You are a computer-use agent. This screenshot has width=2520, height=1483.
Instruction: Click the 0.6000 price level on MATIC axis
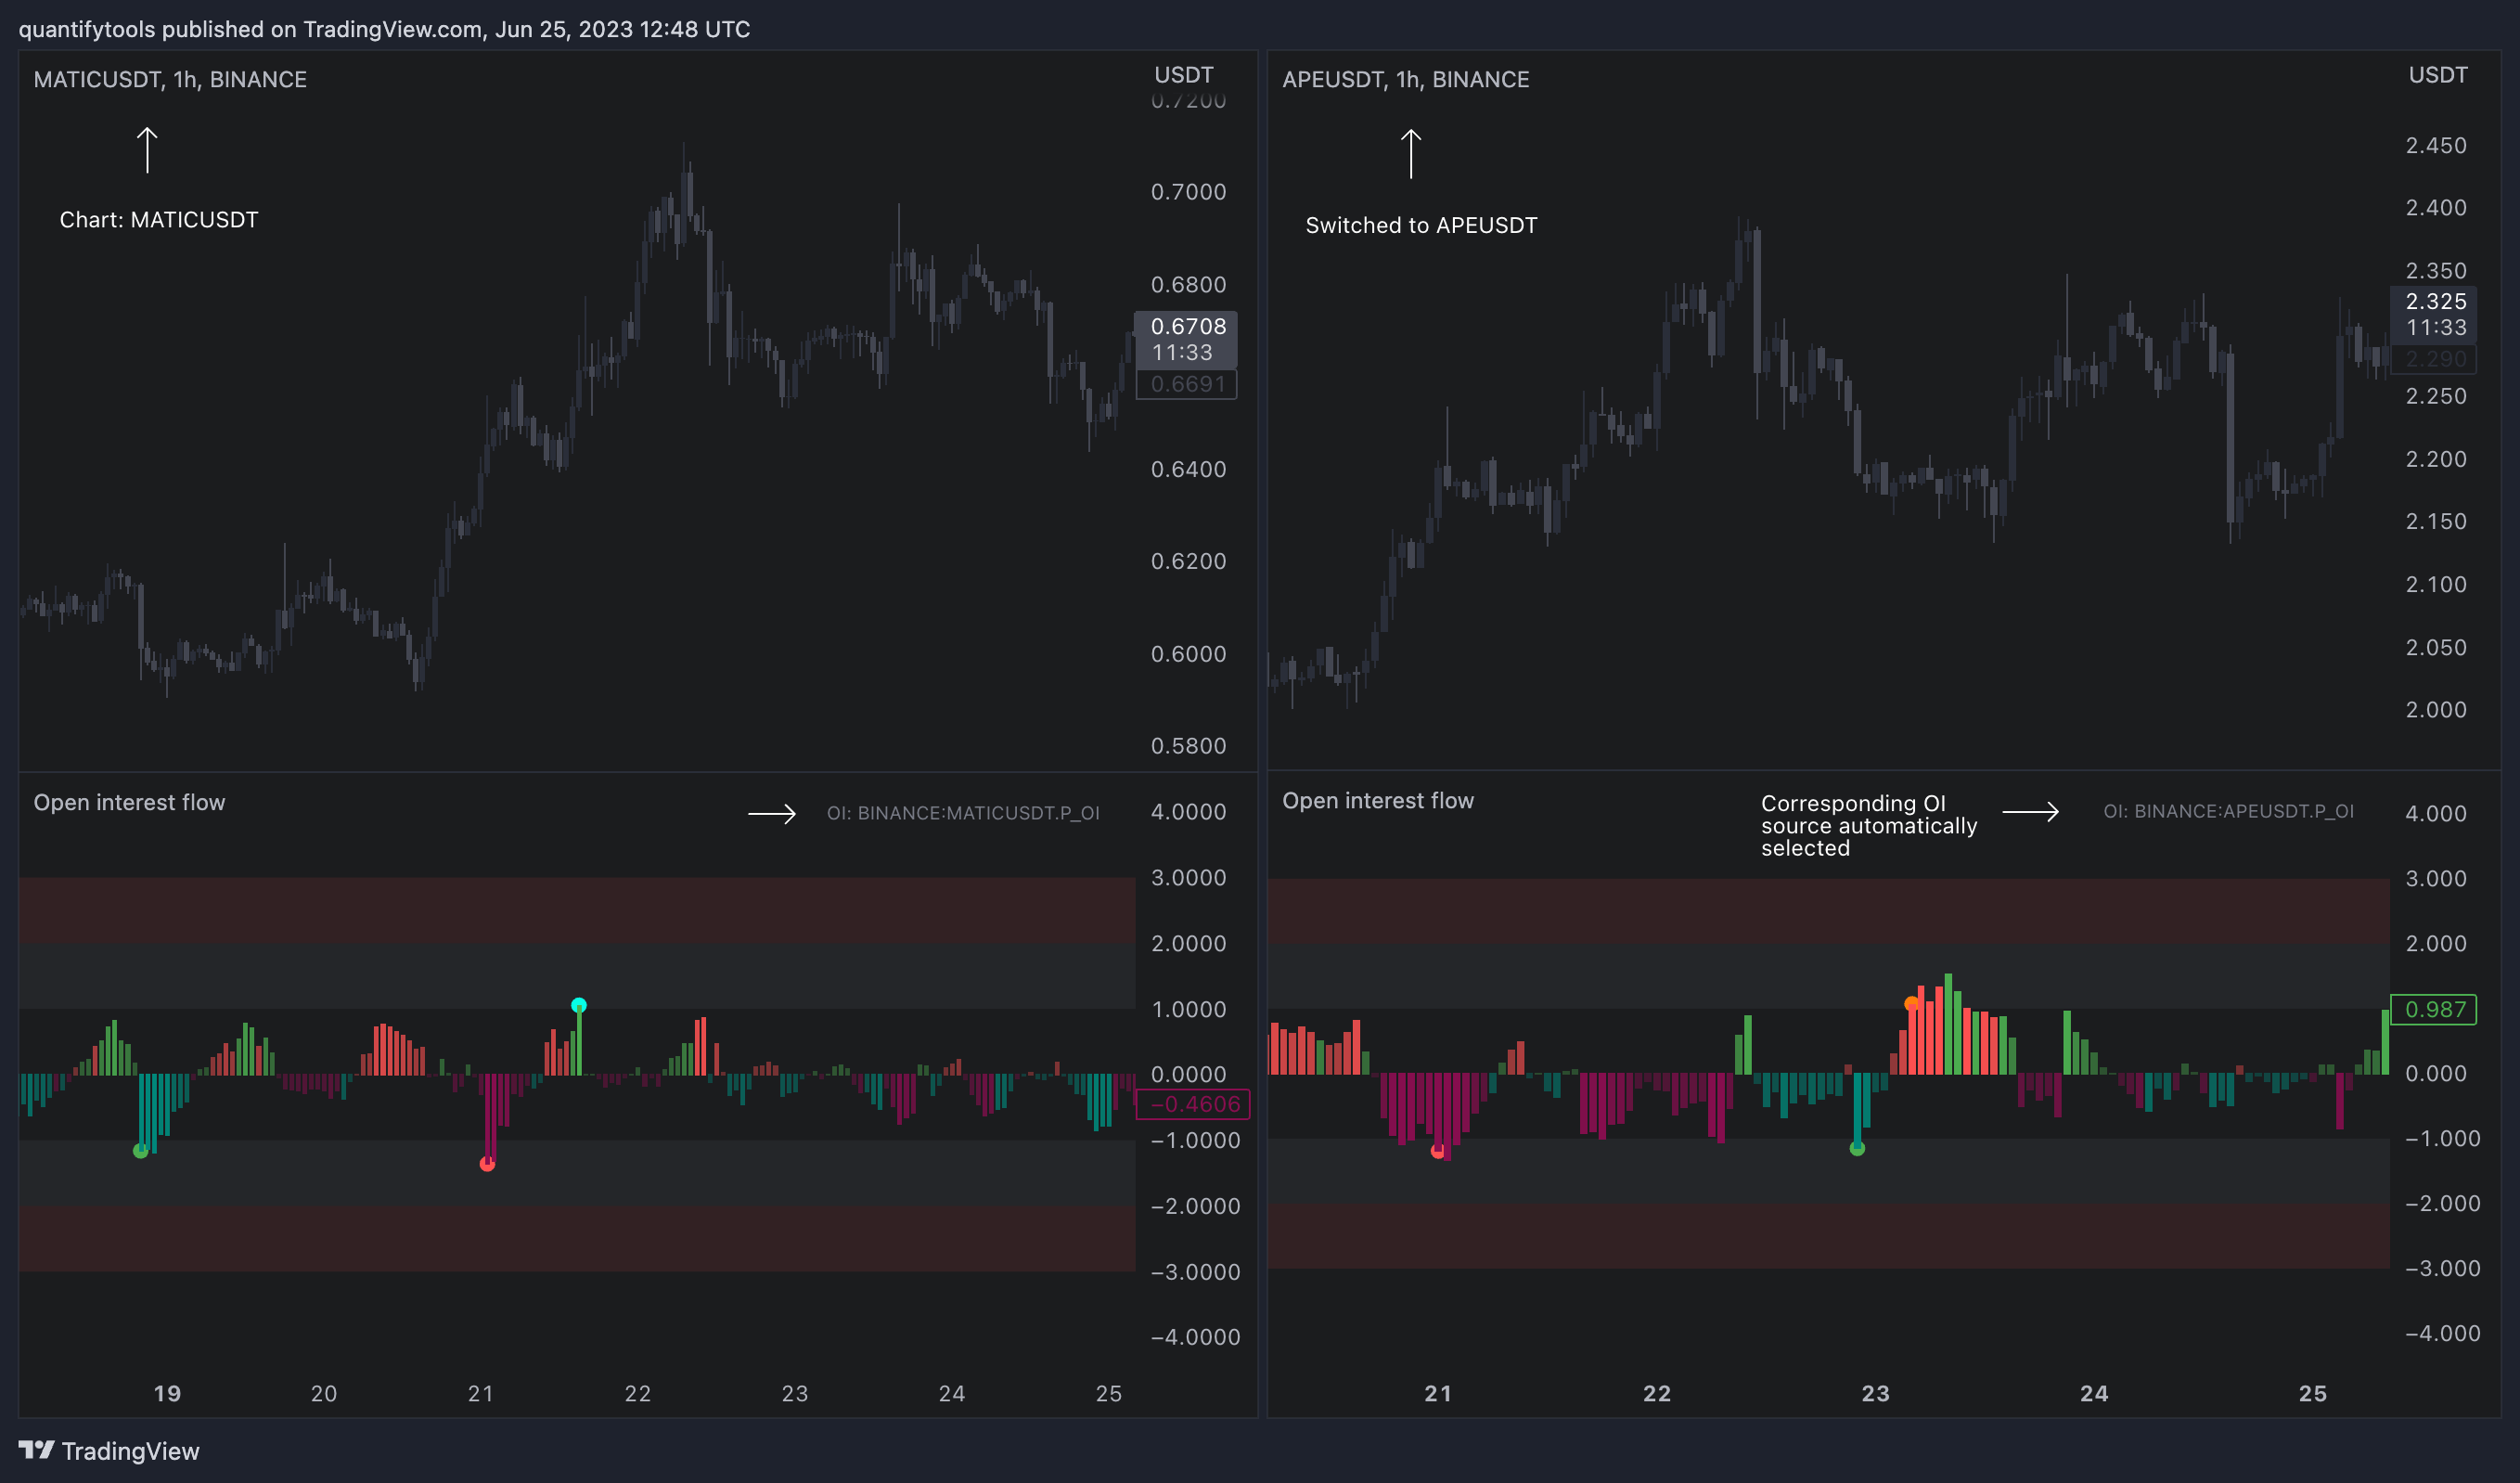(1188, 653)
